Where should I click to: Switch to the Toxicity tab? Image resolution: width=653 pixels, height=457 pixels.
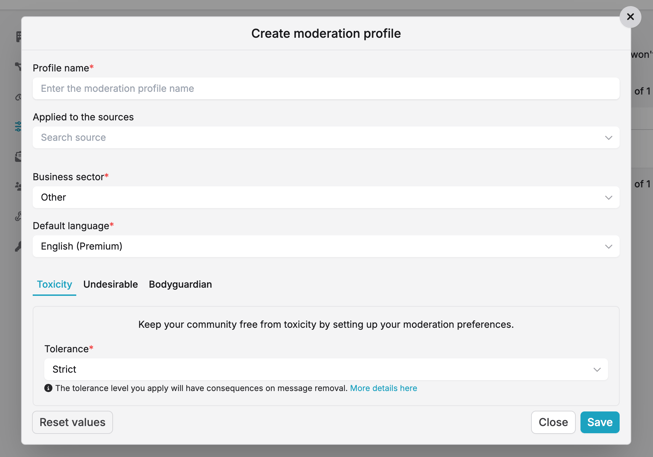(x=54, y=284)
